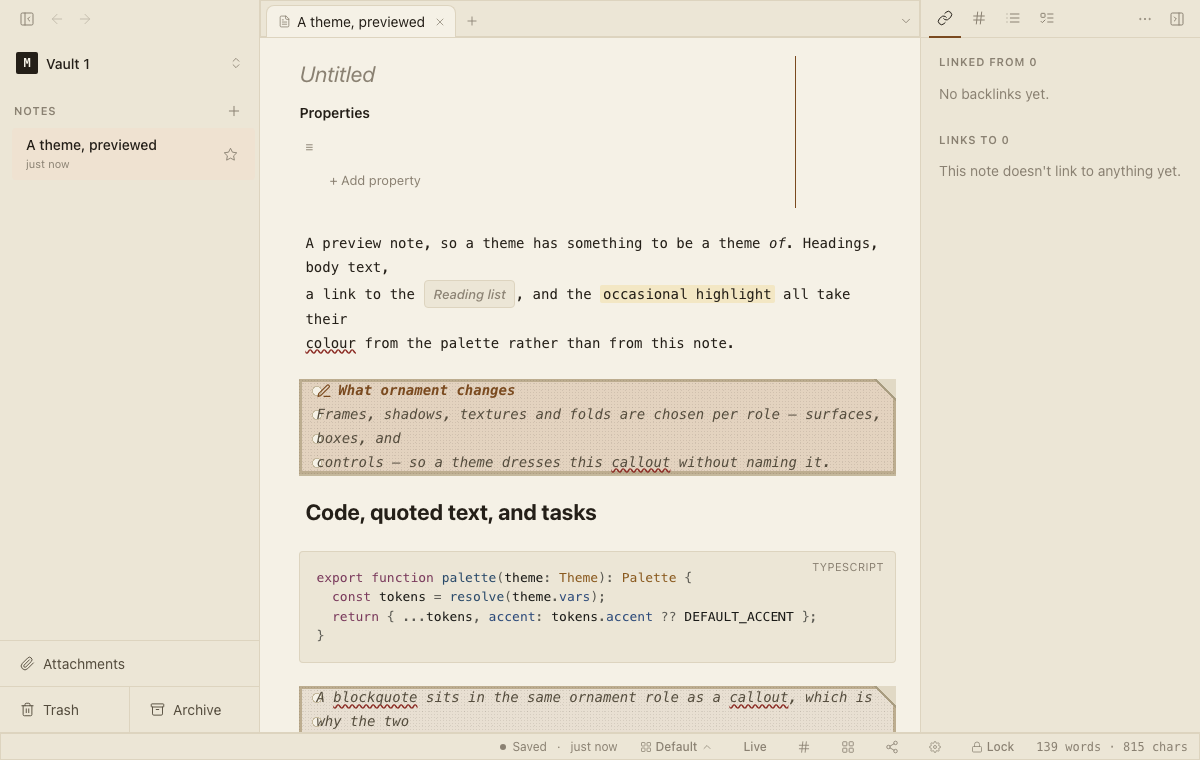Click the 'LINKED FROM 0' section header
The height and width of the screenshot is (760, 1200).
[988, 62]
